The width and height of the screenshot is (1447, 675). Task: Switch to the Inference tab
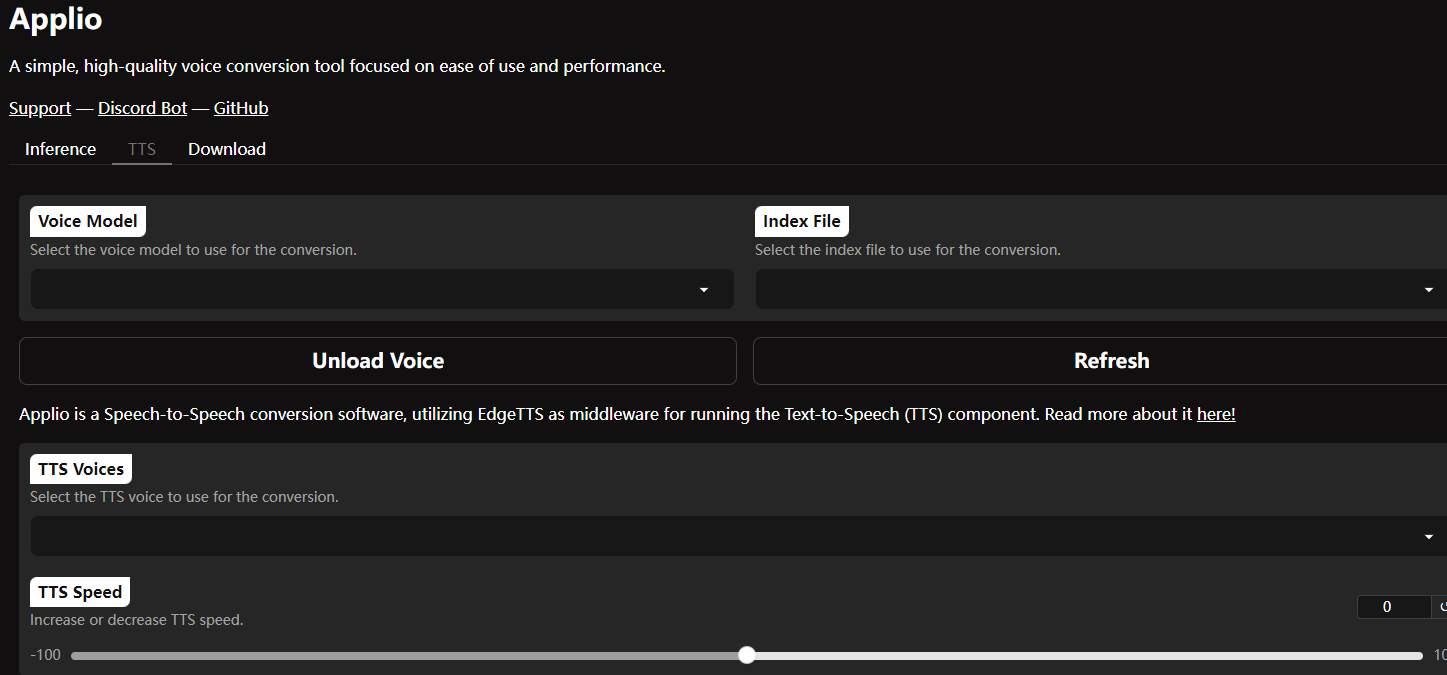(61, 149)
